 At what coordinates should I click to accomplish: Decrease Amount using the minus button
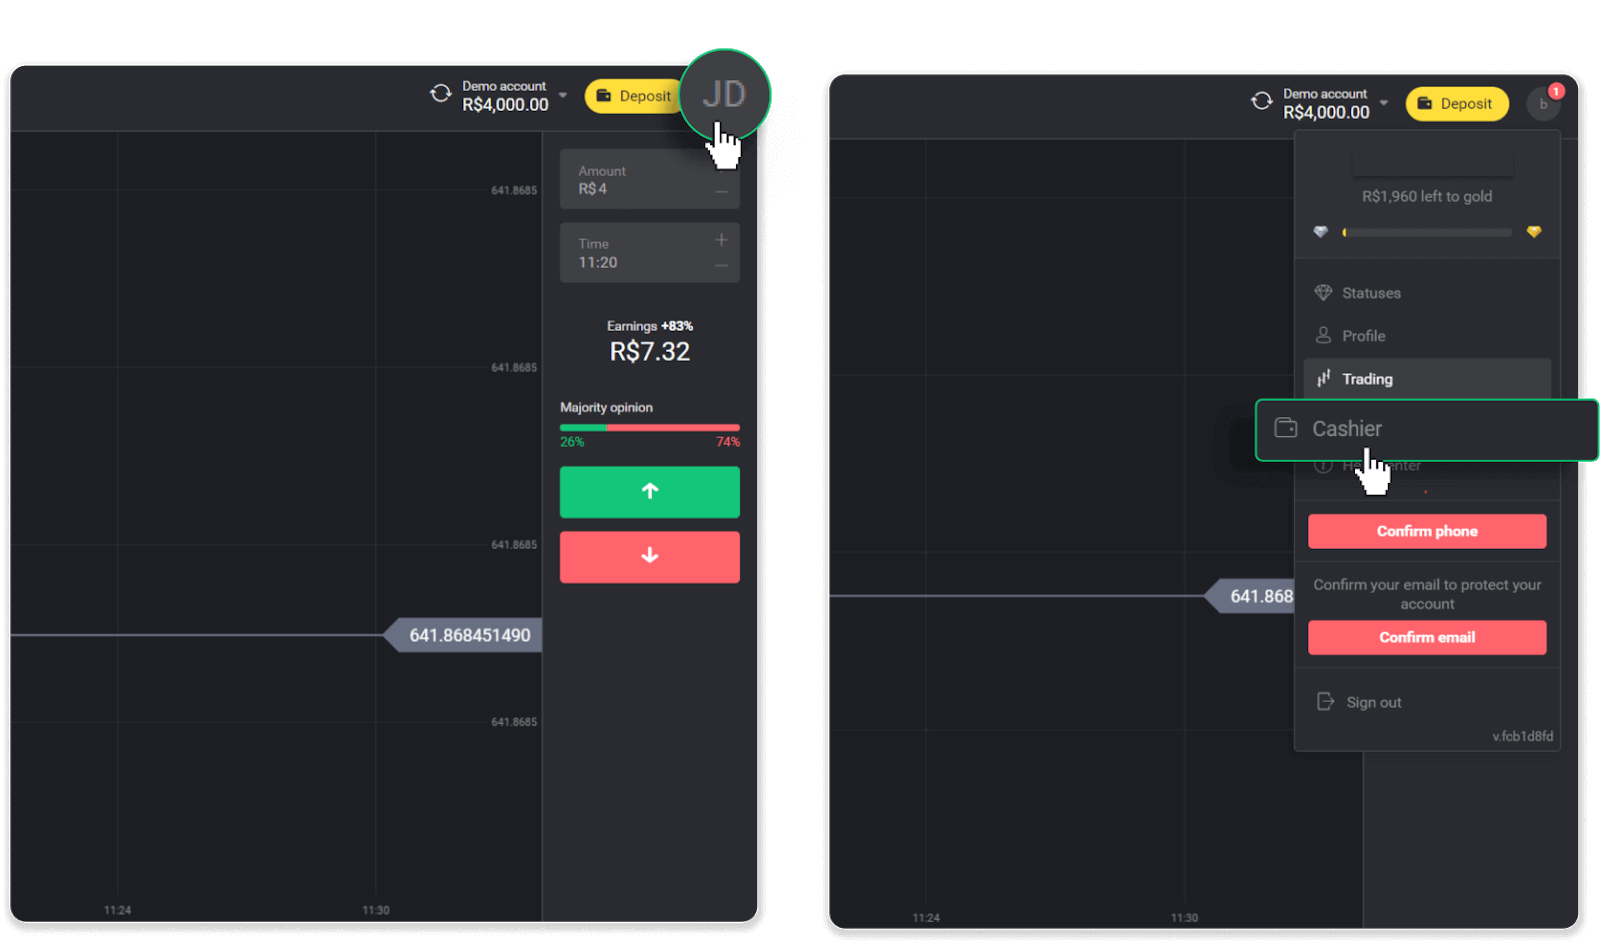721,192
